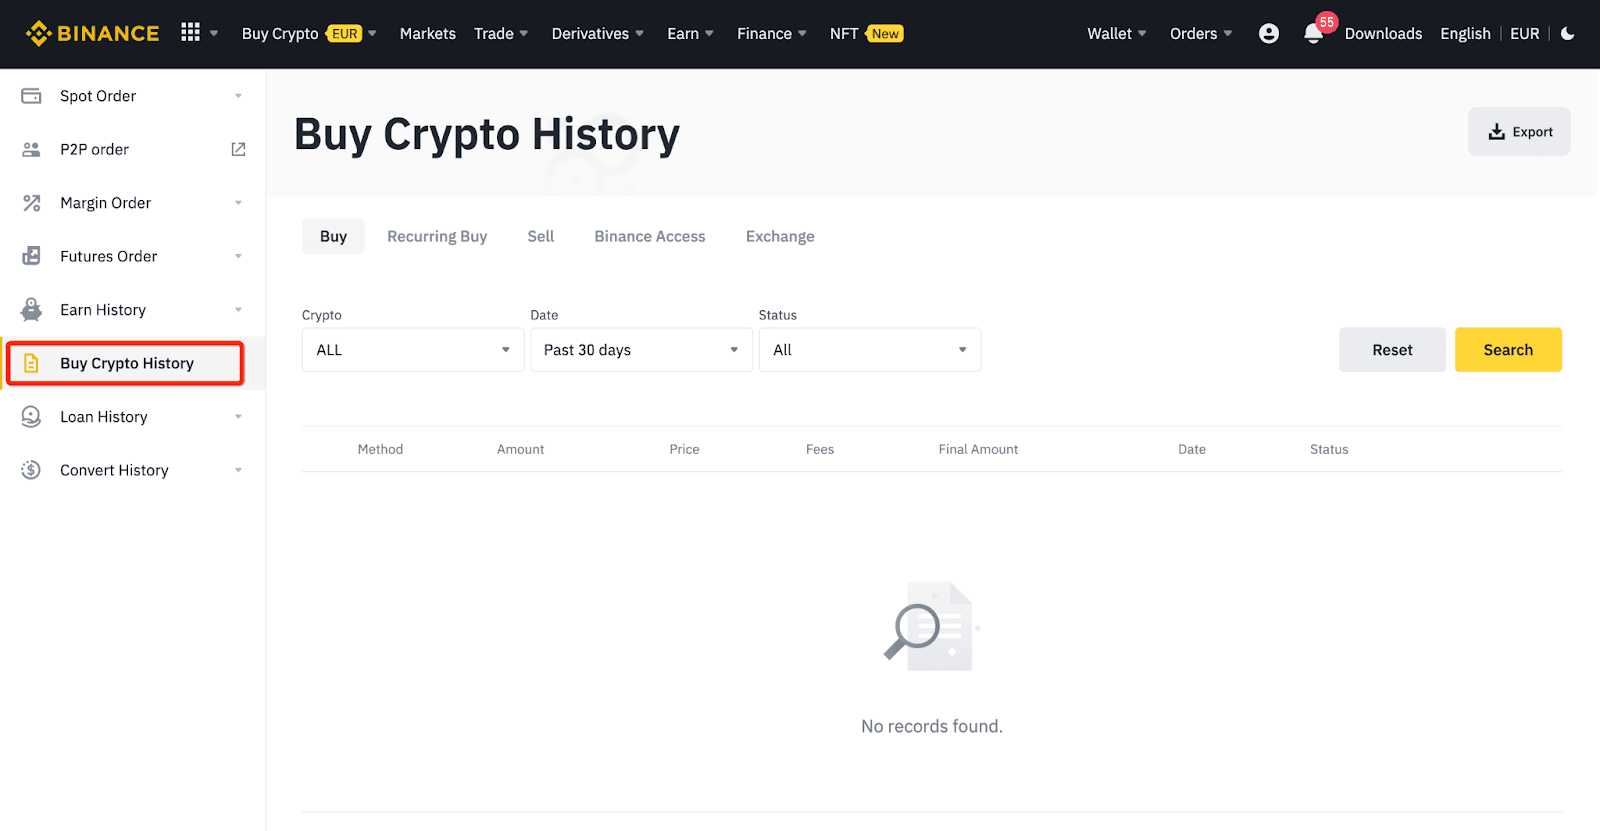Viewport: 1600px width, 831px height.
Task: Open NFT New link in navigation
Action: [866, 33]
